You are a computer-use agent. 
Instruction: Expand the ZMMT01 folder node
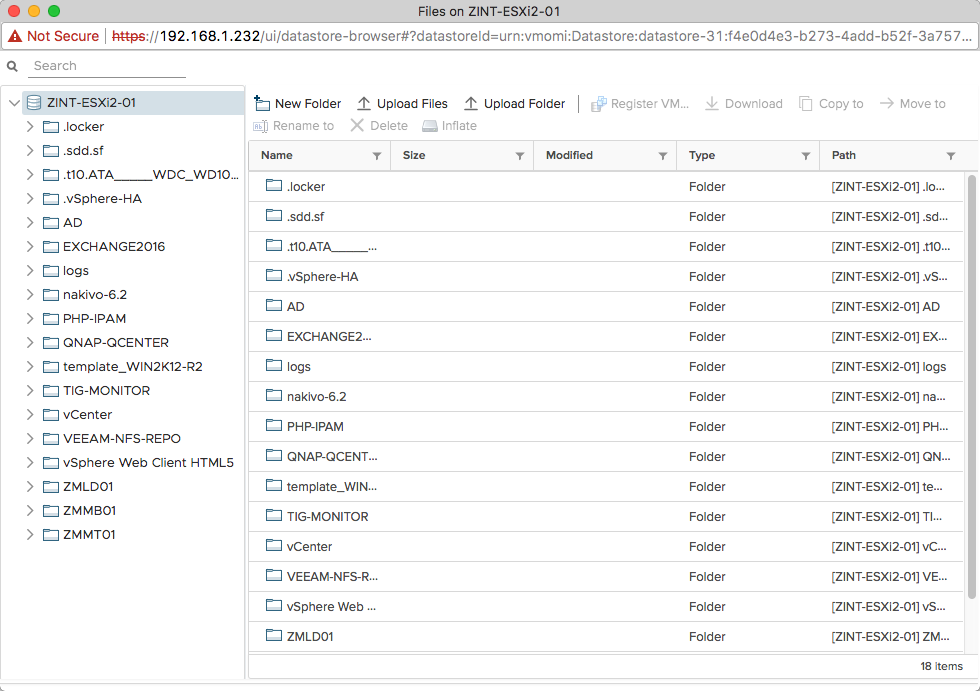click(29, 535)
